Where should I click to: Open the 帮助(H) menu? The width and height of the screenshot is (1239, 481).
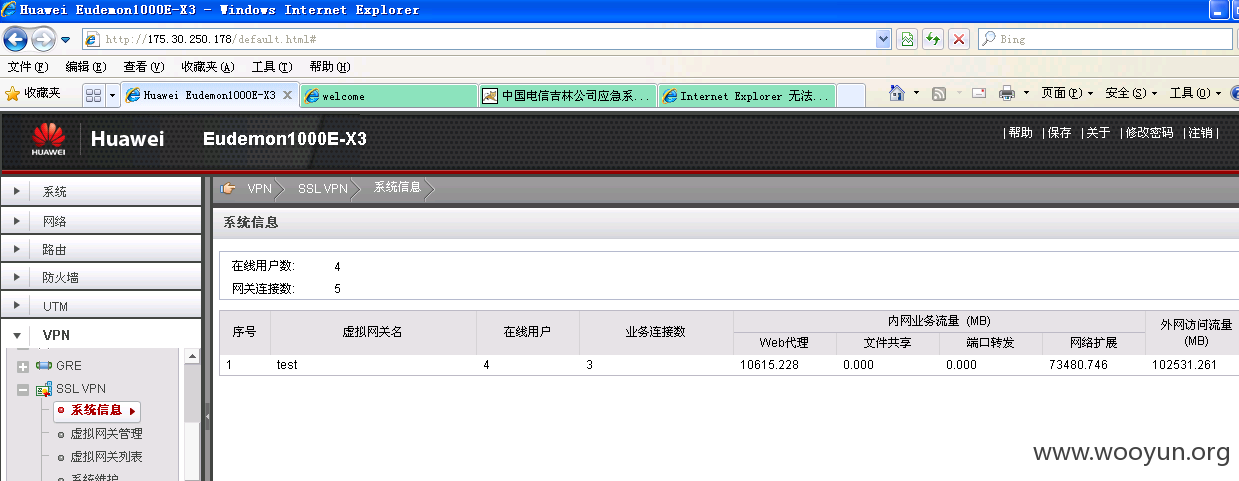click(x=330, y=67)
